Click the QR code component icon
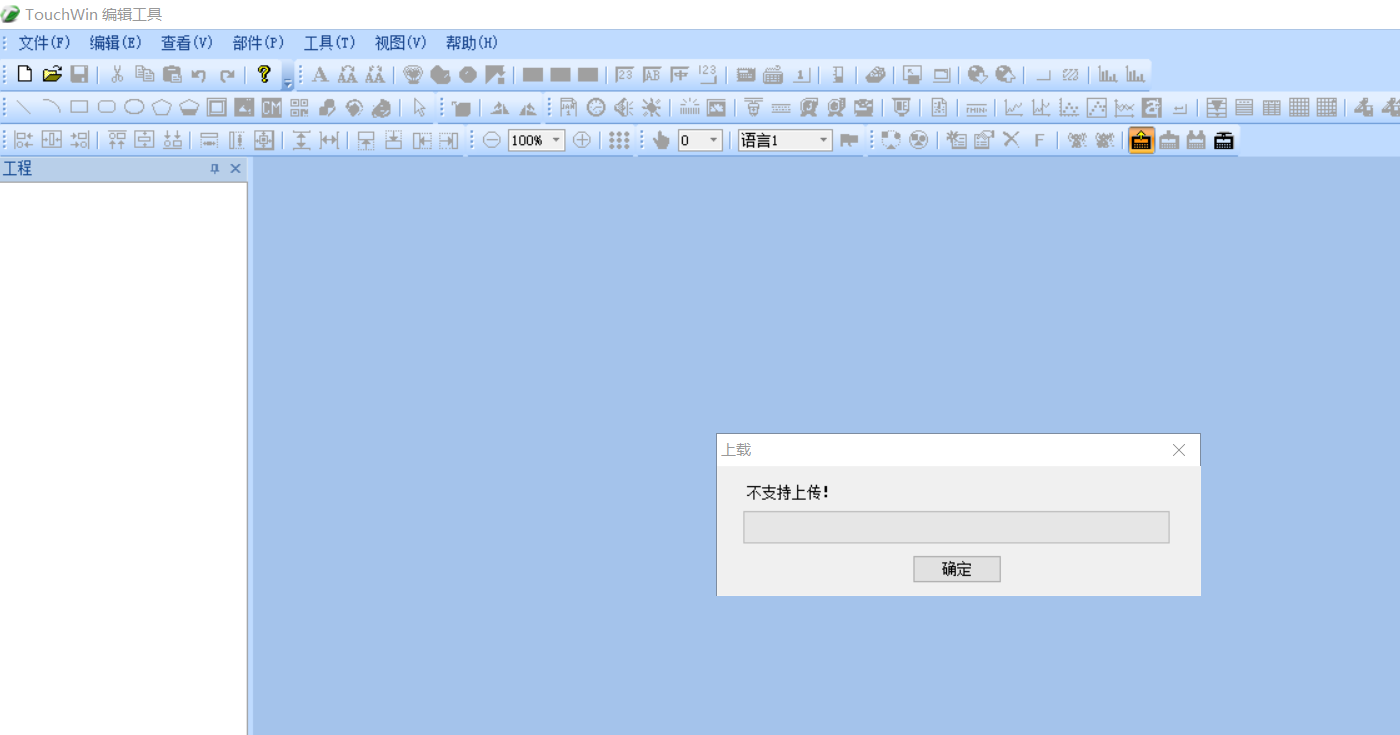The height and width of the screenshot is (735, 1400). (x=299, y=108)
